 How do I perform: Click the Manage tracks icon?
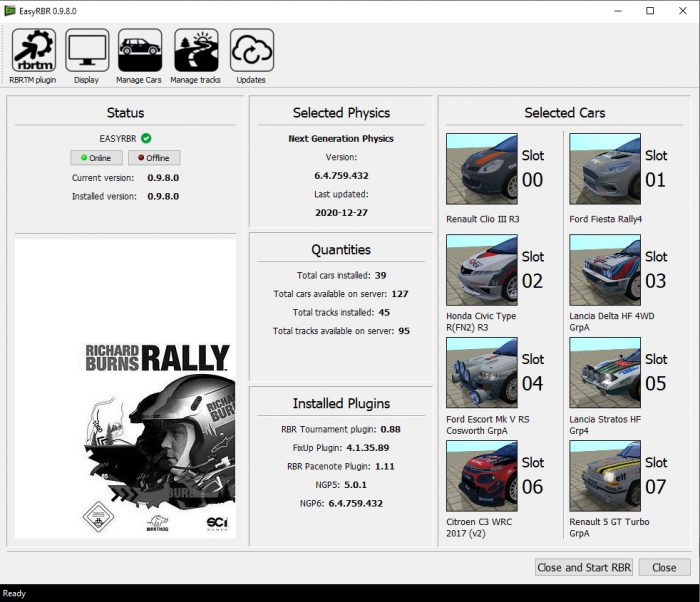tap(196, 50)
